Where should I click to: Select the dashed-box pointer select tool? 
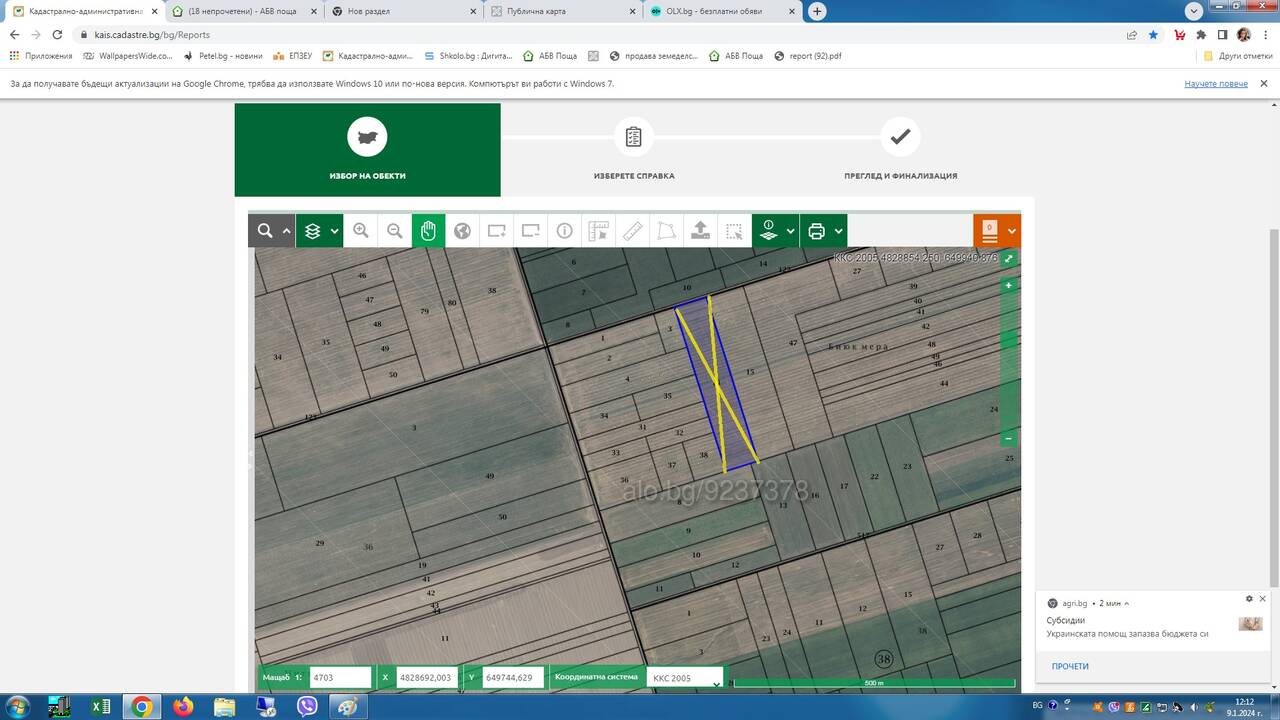tap(735, 231)
